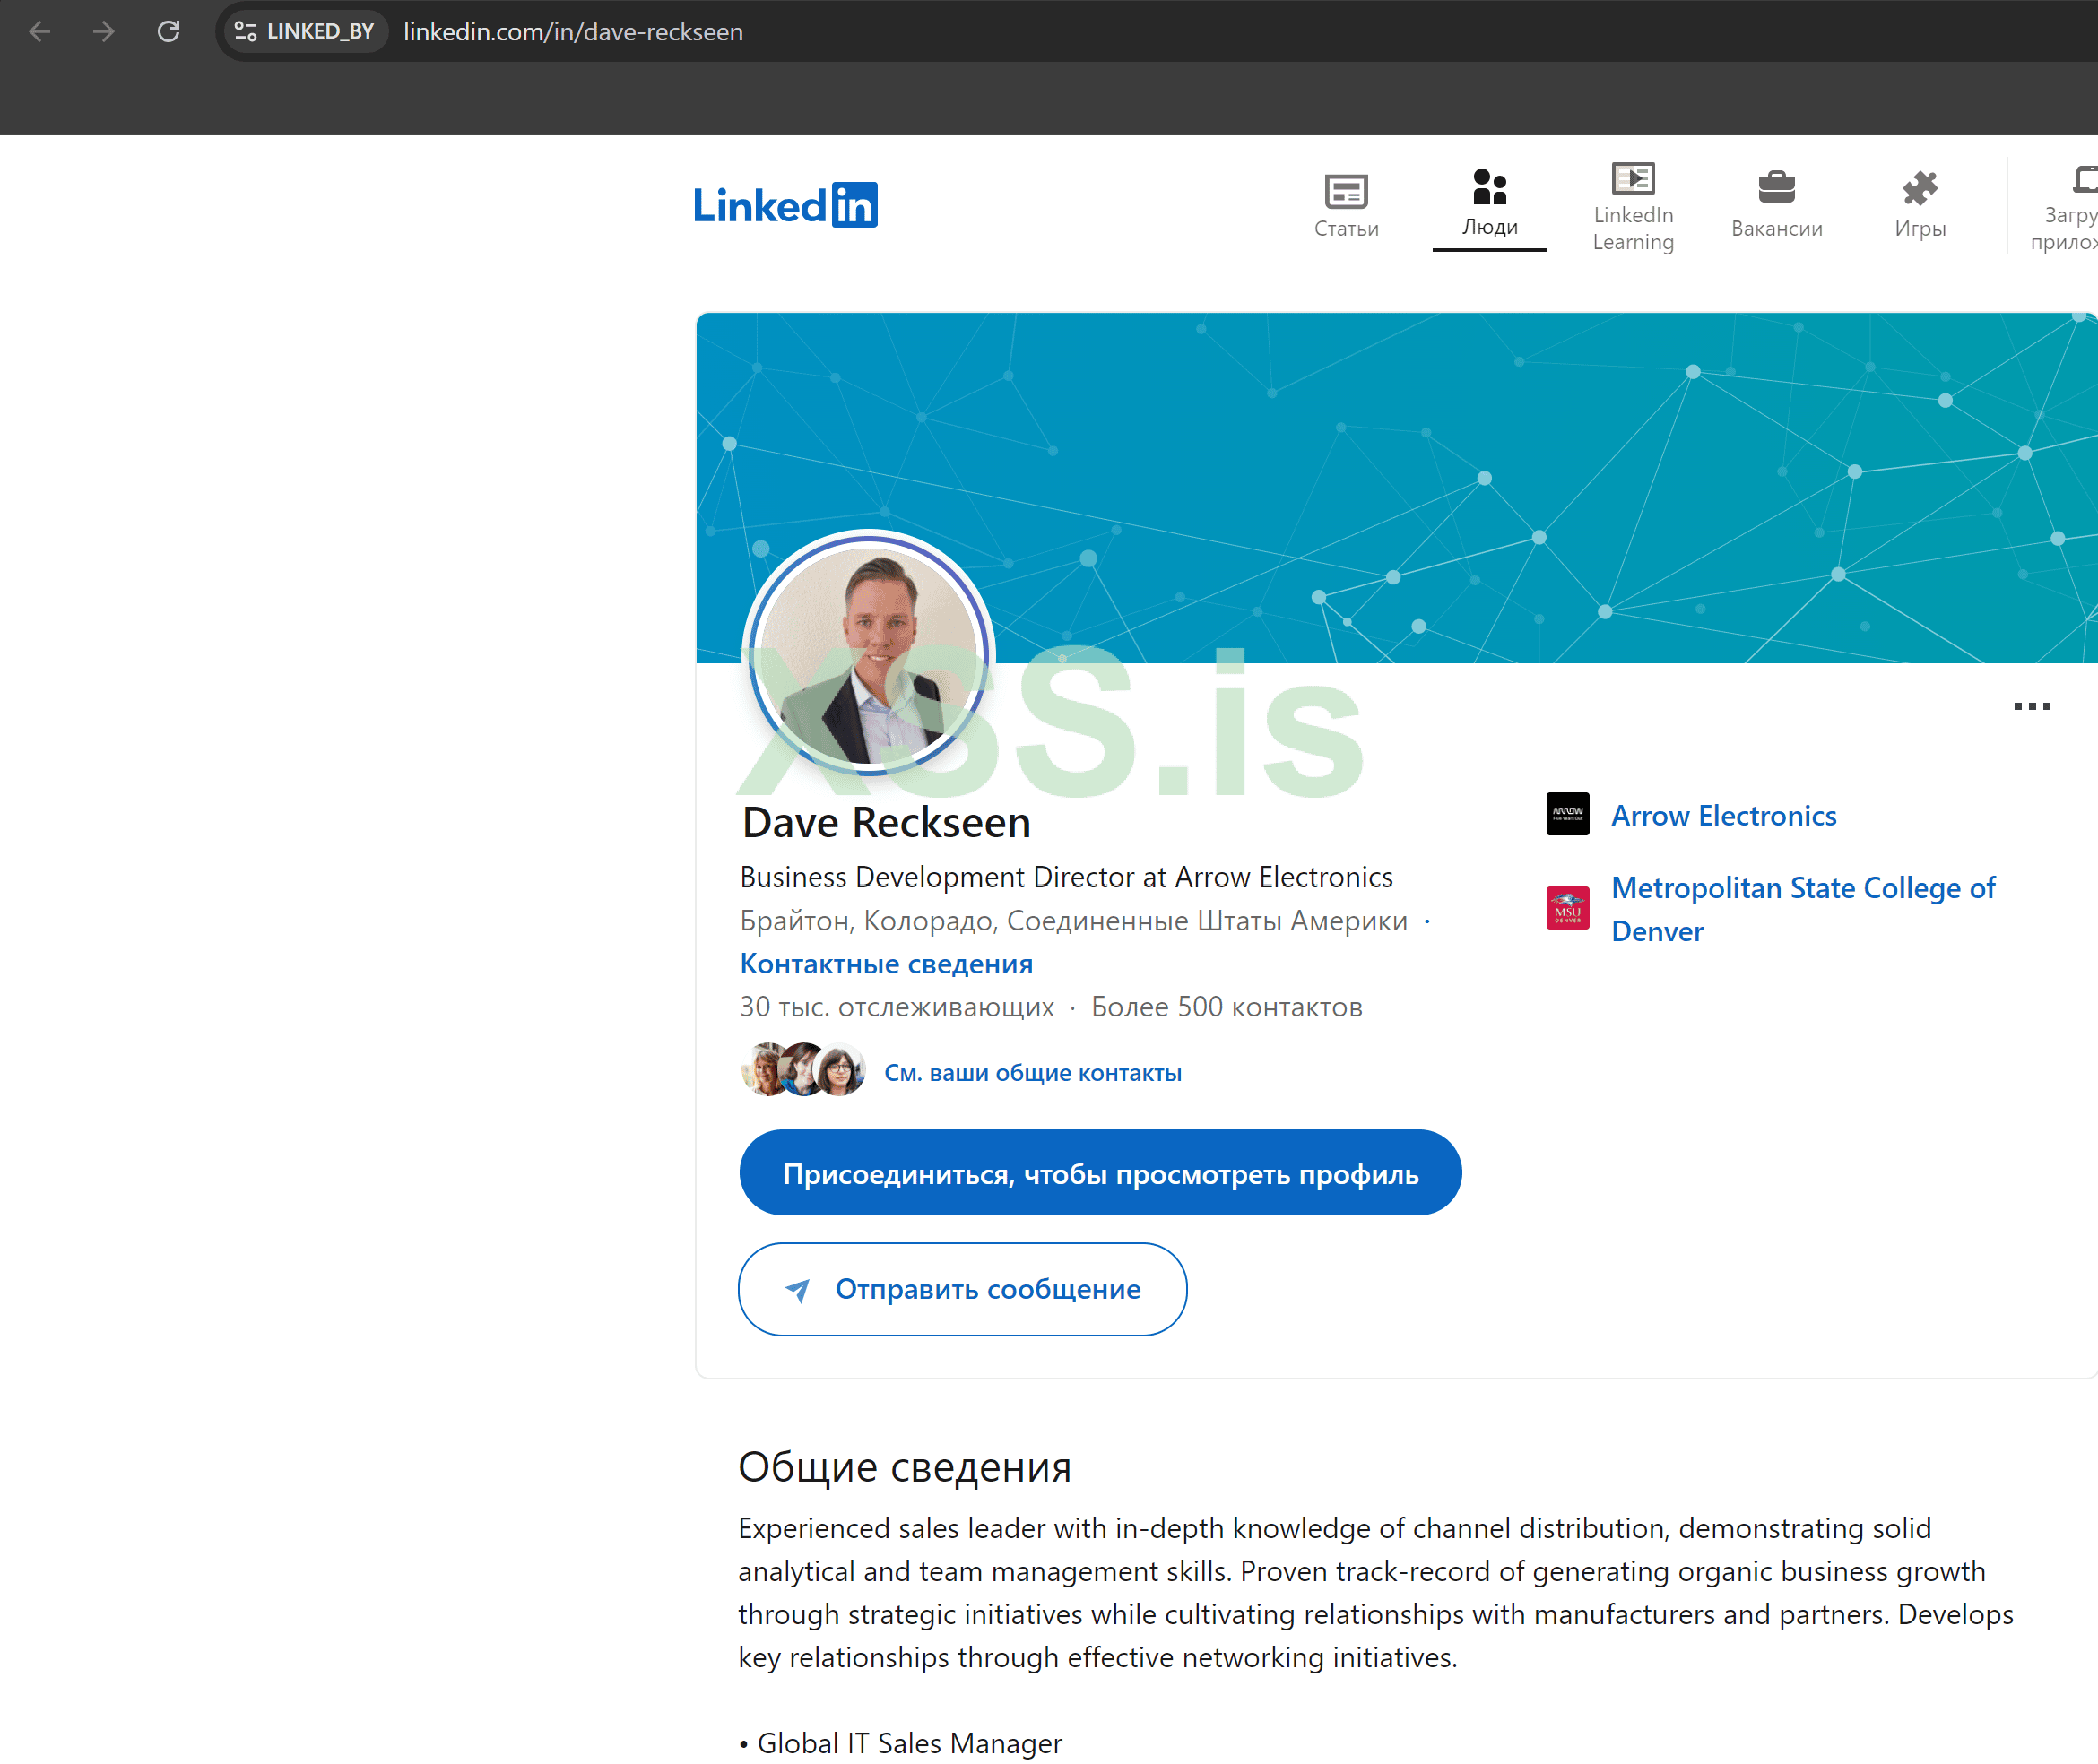The height and width of the screenshot is (1764, 2098).
Task: Click the LINKED_BY site info chip
Action: click(304, 32)
